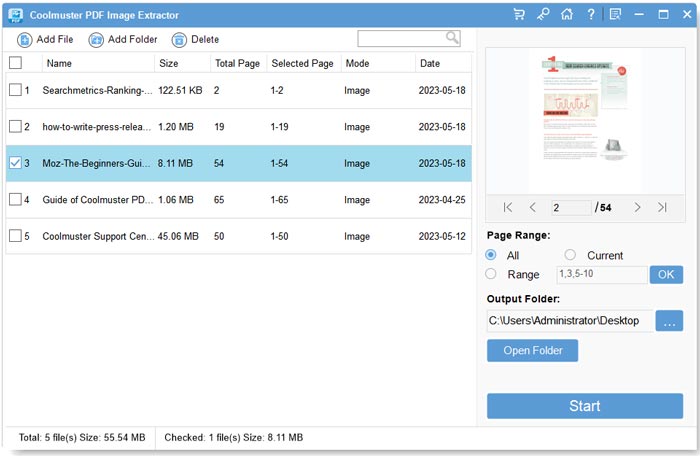Click the 1-65 selected page cell
The height and width of the screenshot is (456, 700).
pos(279,200)
